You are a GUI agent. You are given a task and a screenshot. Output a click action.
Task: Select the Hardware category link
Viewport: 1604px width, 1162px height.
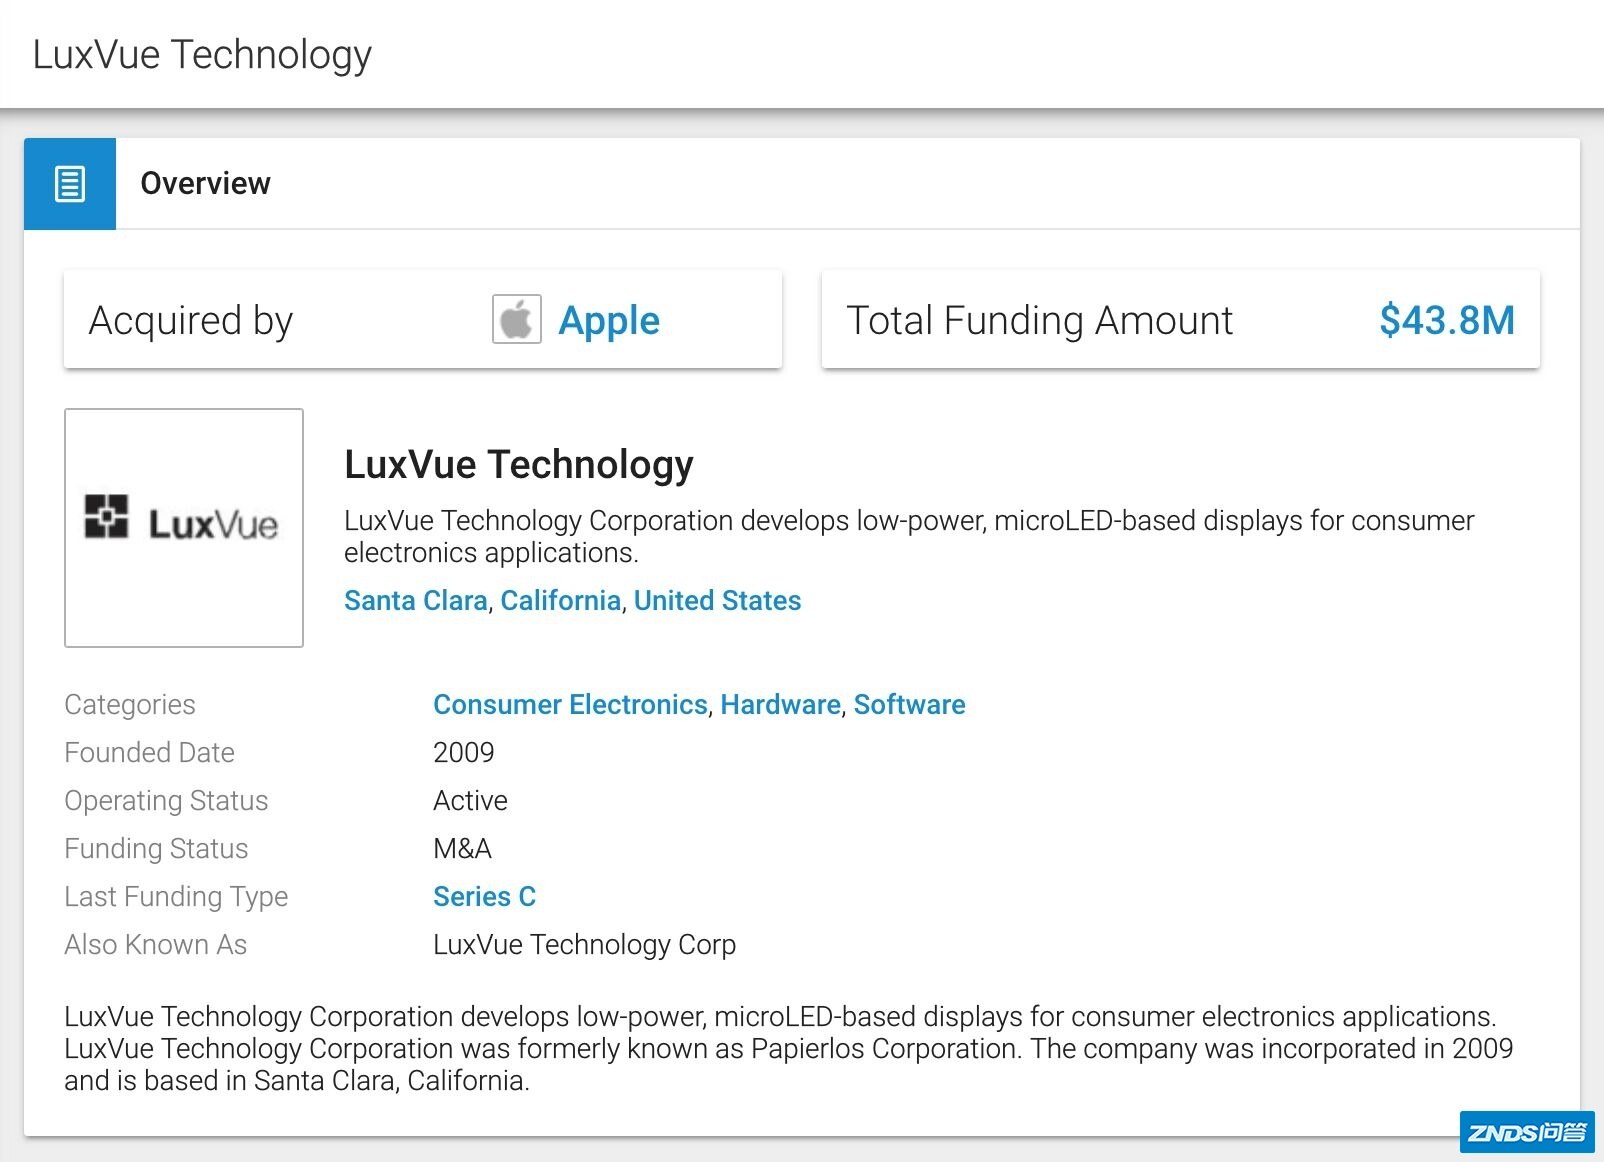pyautogui.click(x=780, y=704)
